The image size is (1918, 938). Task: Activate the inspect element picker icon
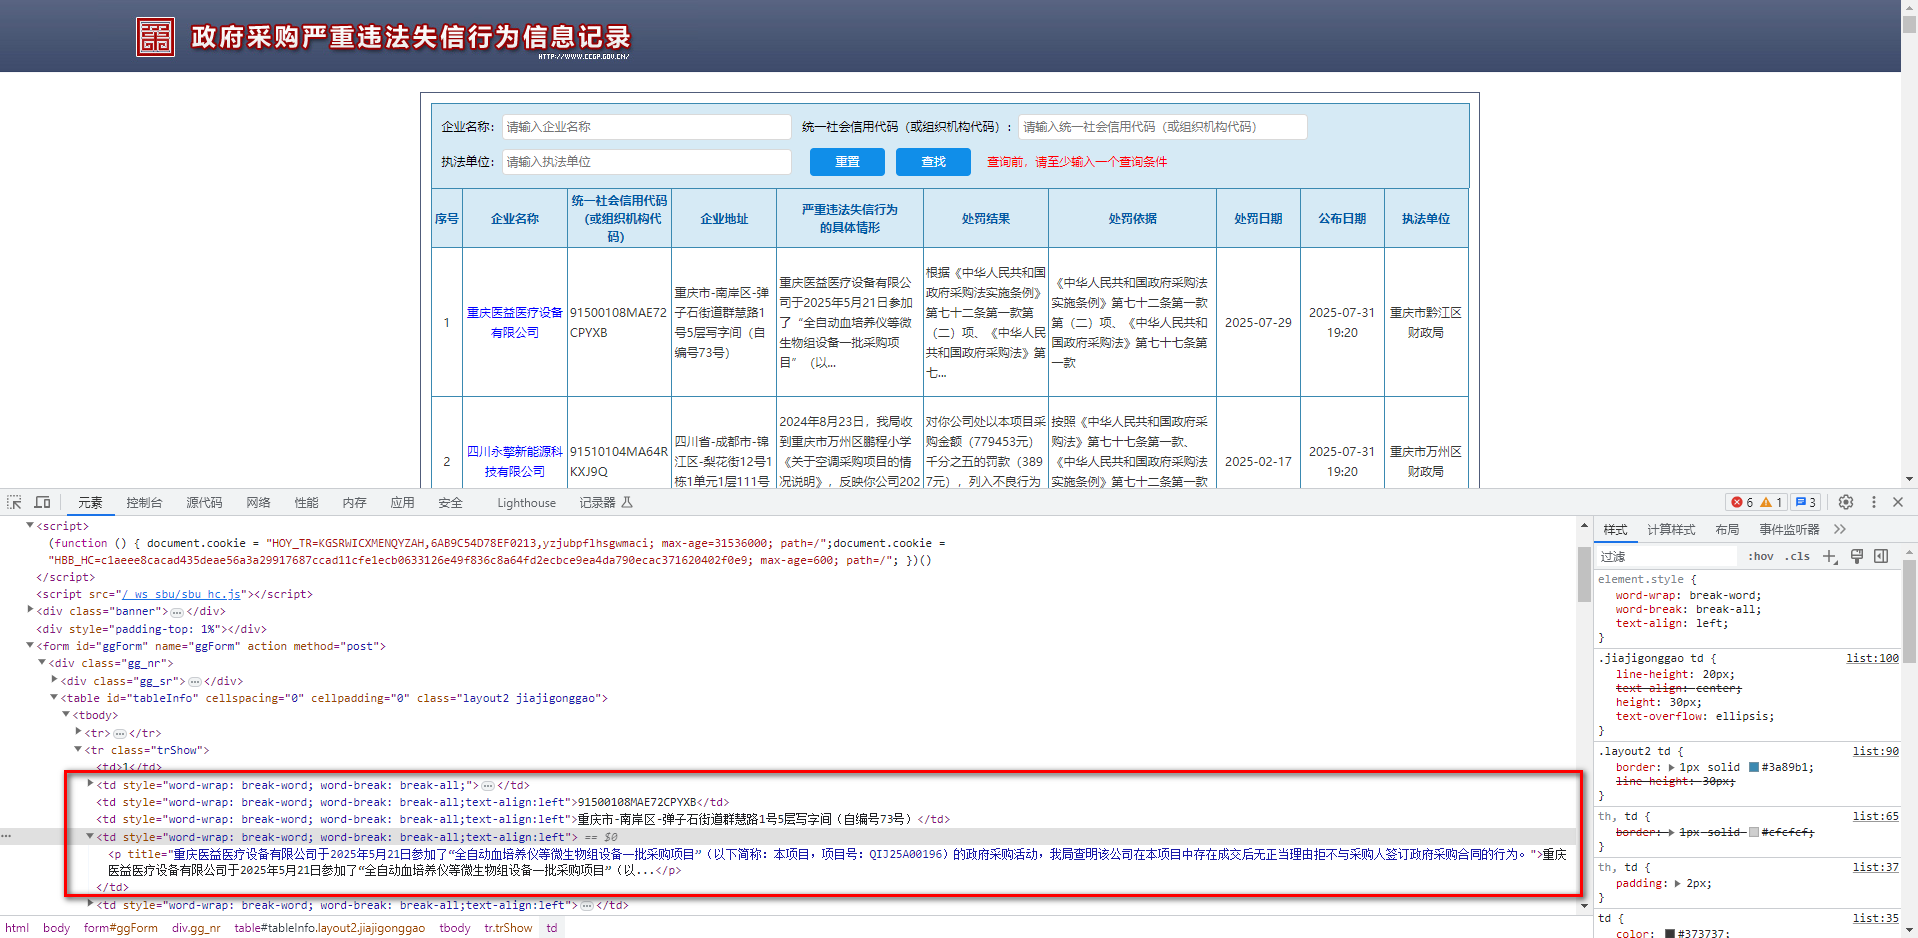(14, 502)
